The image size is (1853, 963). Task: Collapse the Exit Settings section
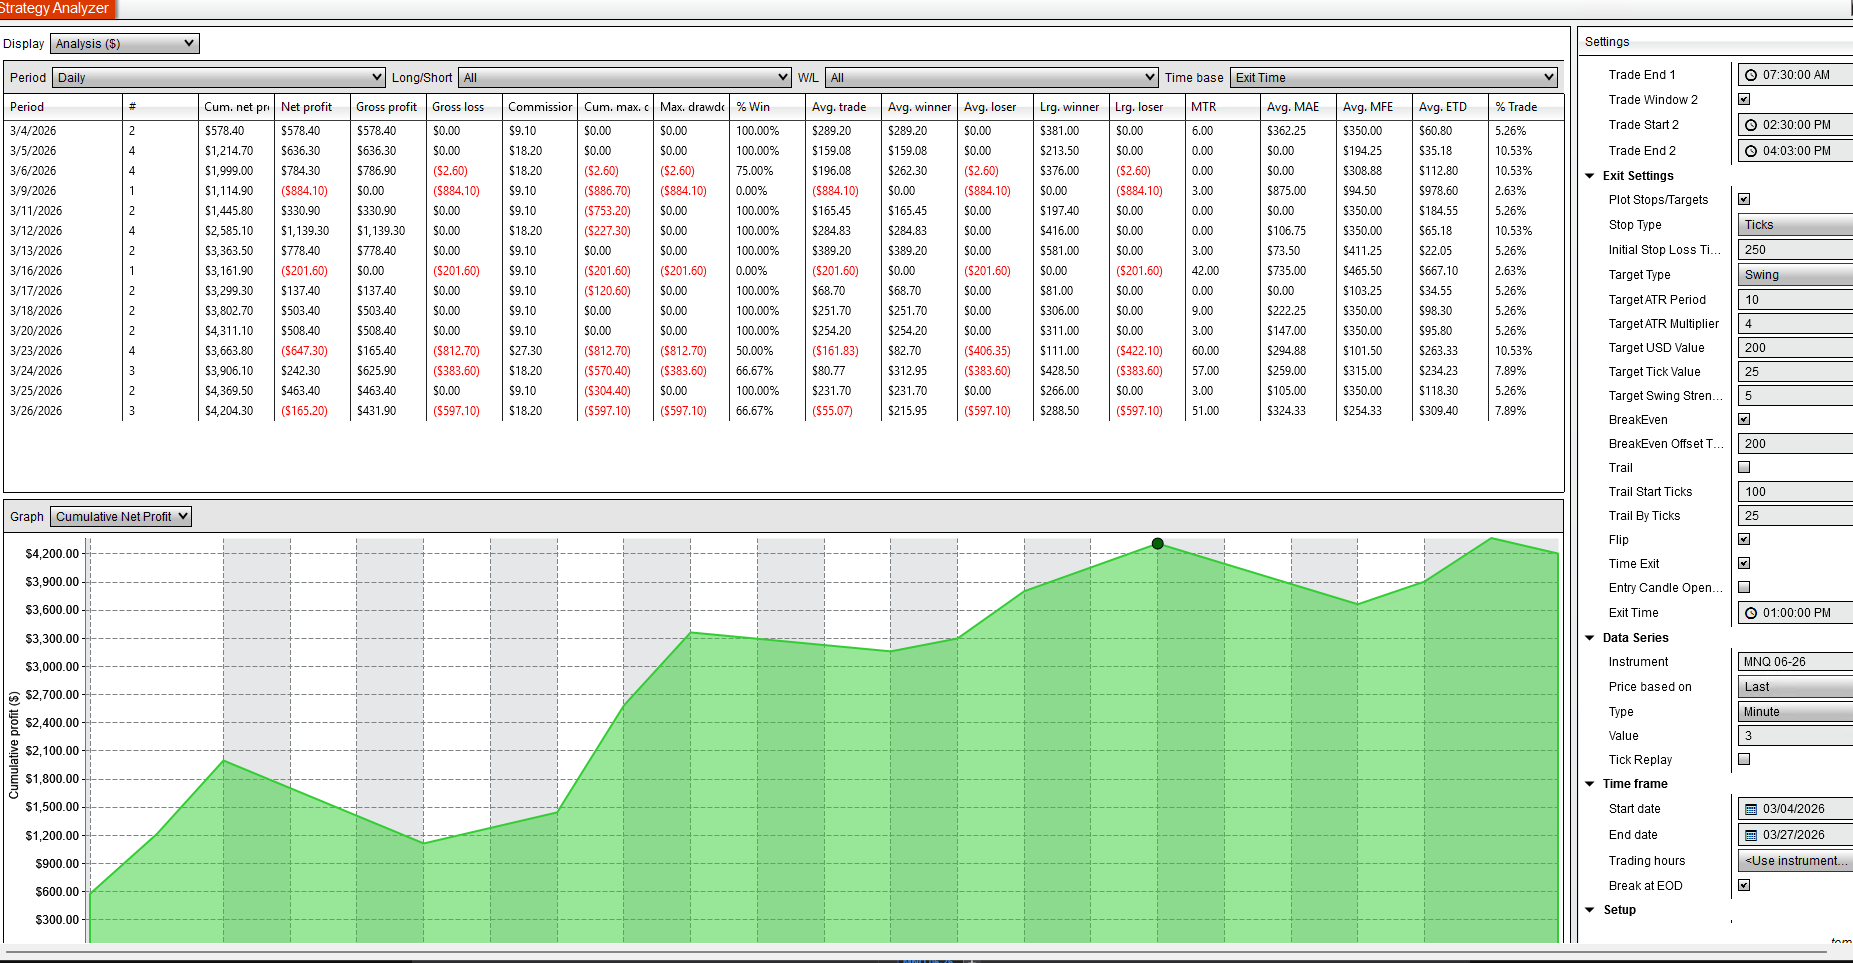point(1590,176)
